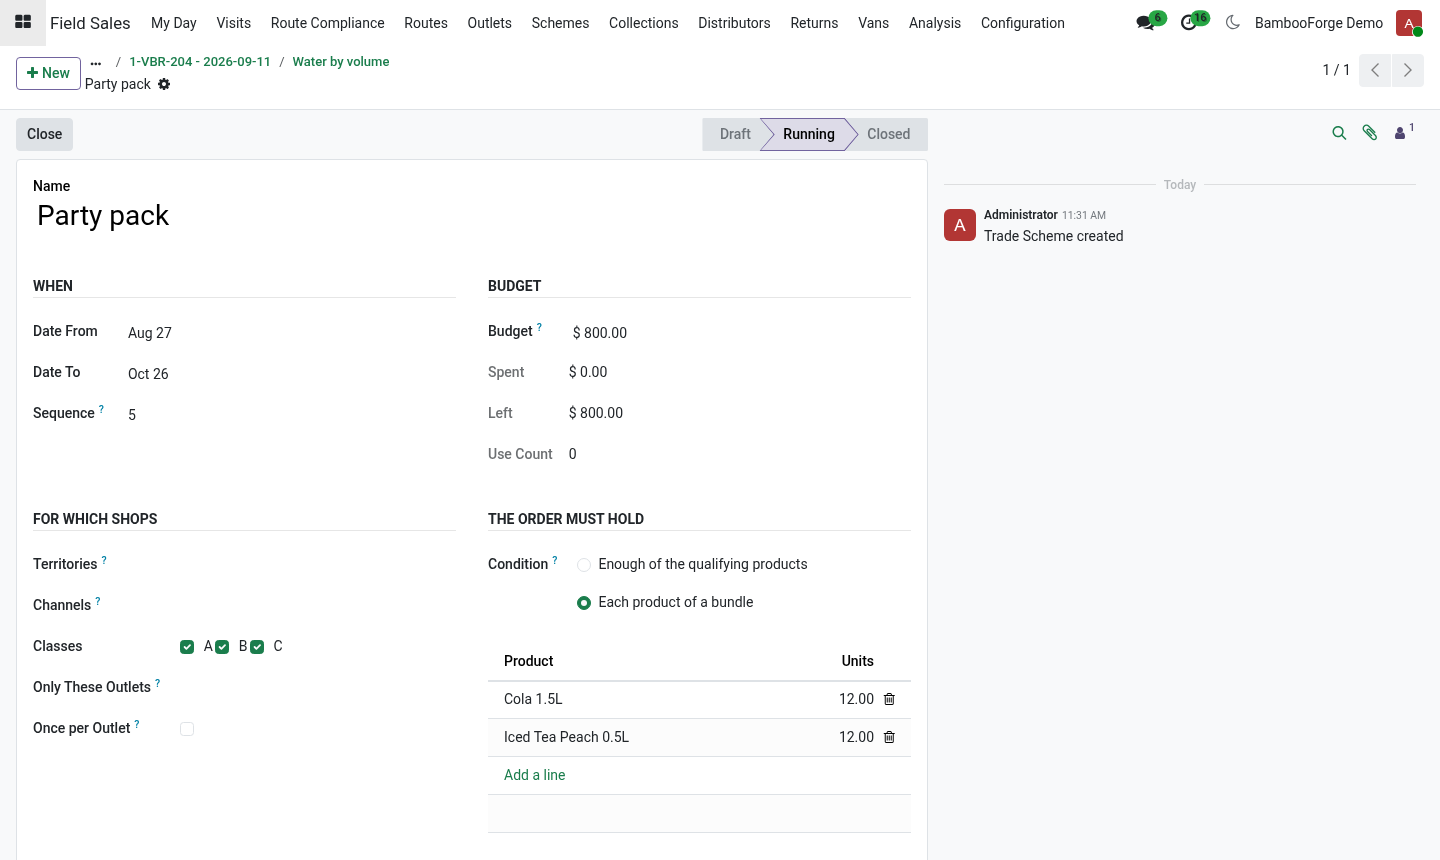The image size is (1440, 860).
Task: Show followers icon in chatter
Action: [x=1404, y=132]
